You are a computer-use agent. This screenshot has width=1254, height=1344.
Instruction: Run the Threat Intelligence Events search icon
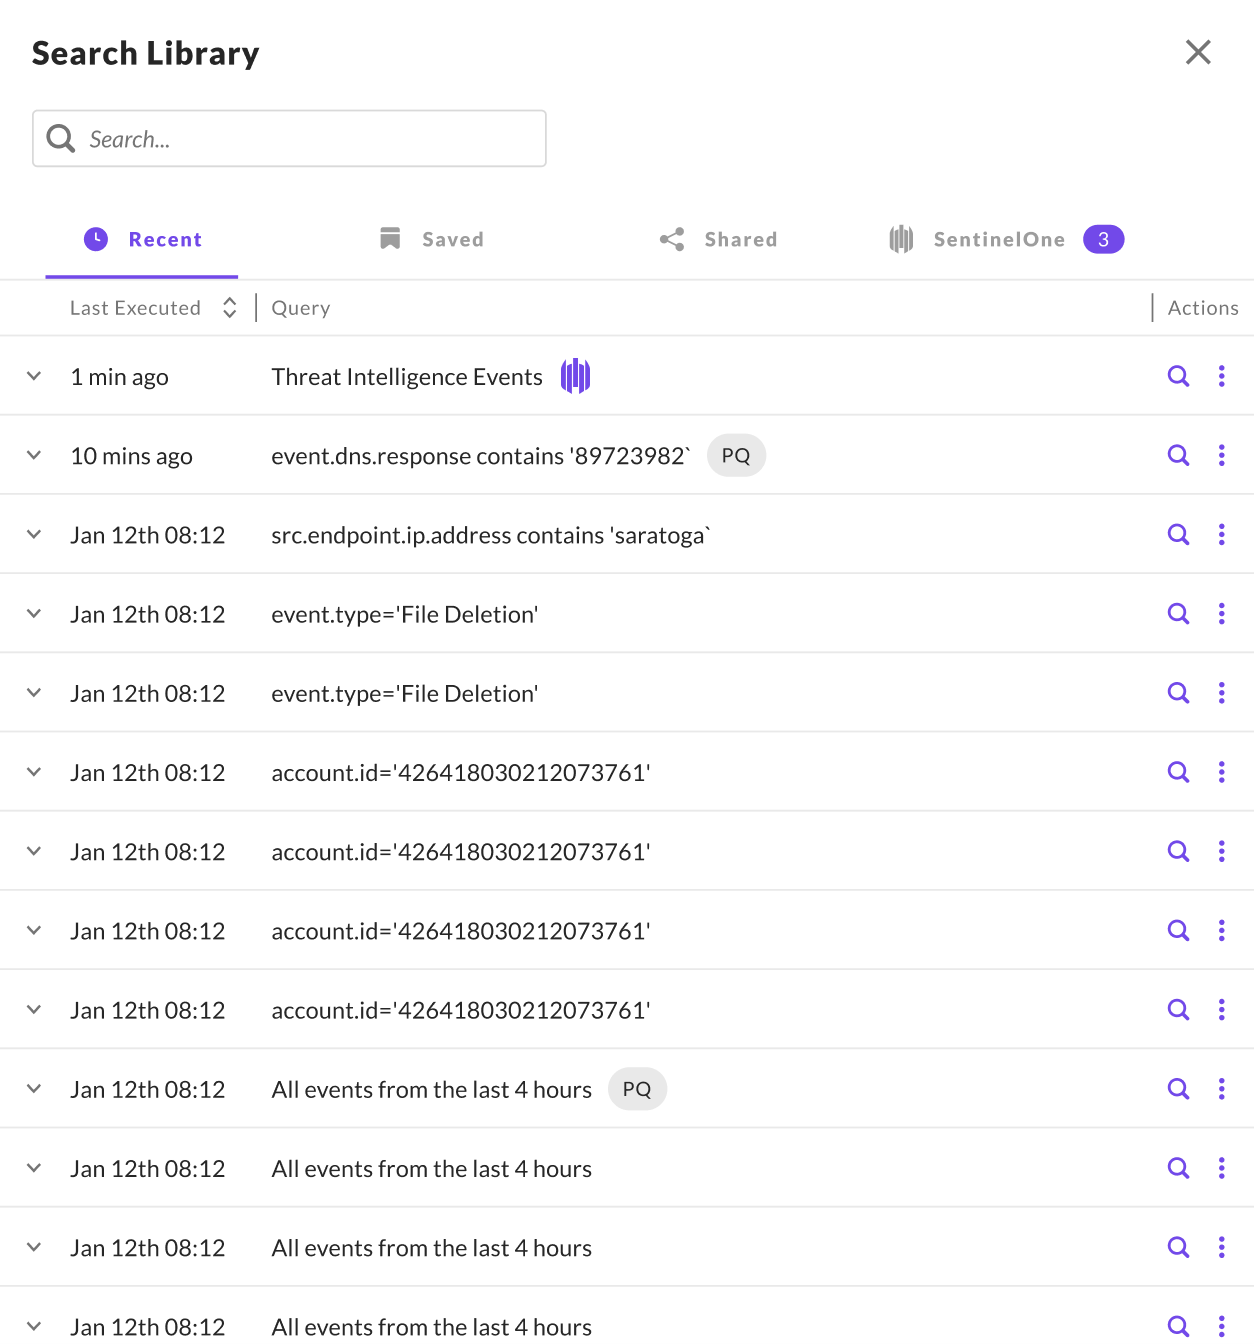1178,376
